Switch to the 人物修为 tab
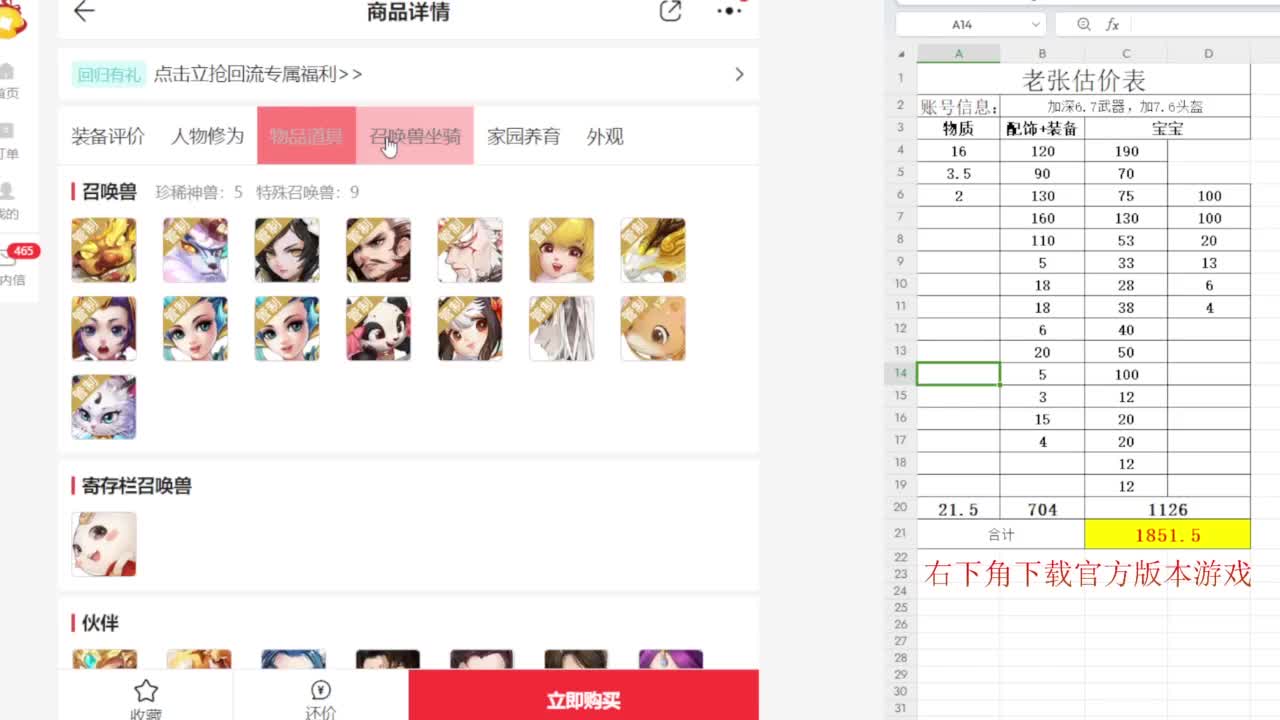Image resolution: width=1280 pixels, height=720 pixels. point(207,136)
